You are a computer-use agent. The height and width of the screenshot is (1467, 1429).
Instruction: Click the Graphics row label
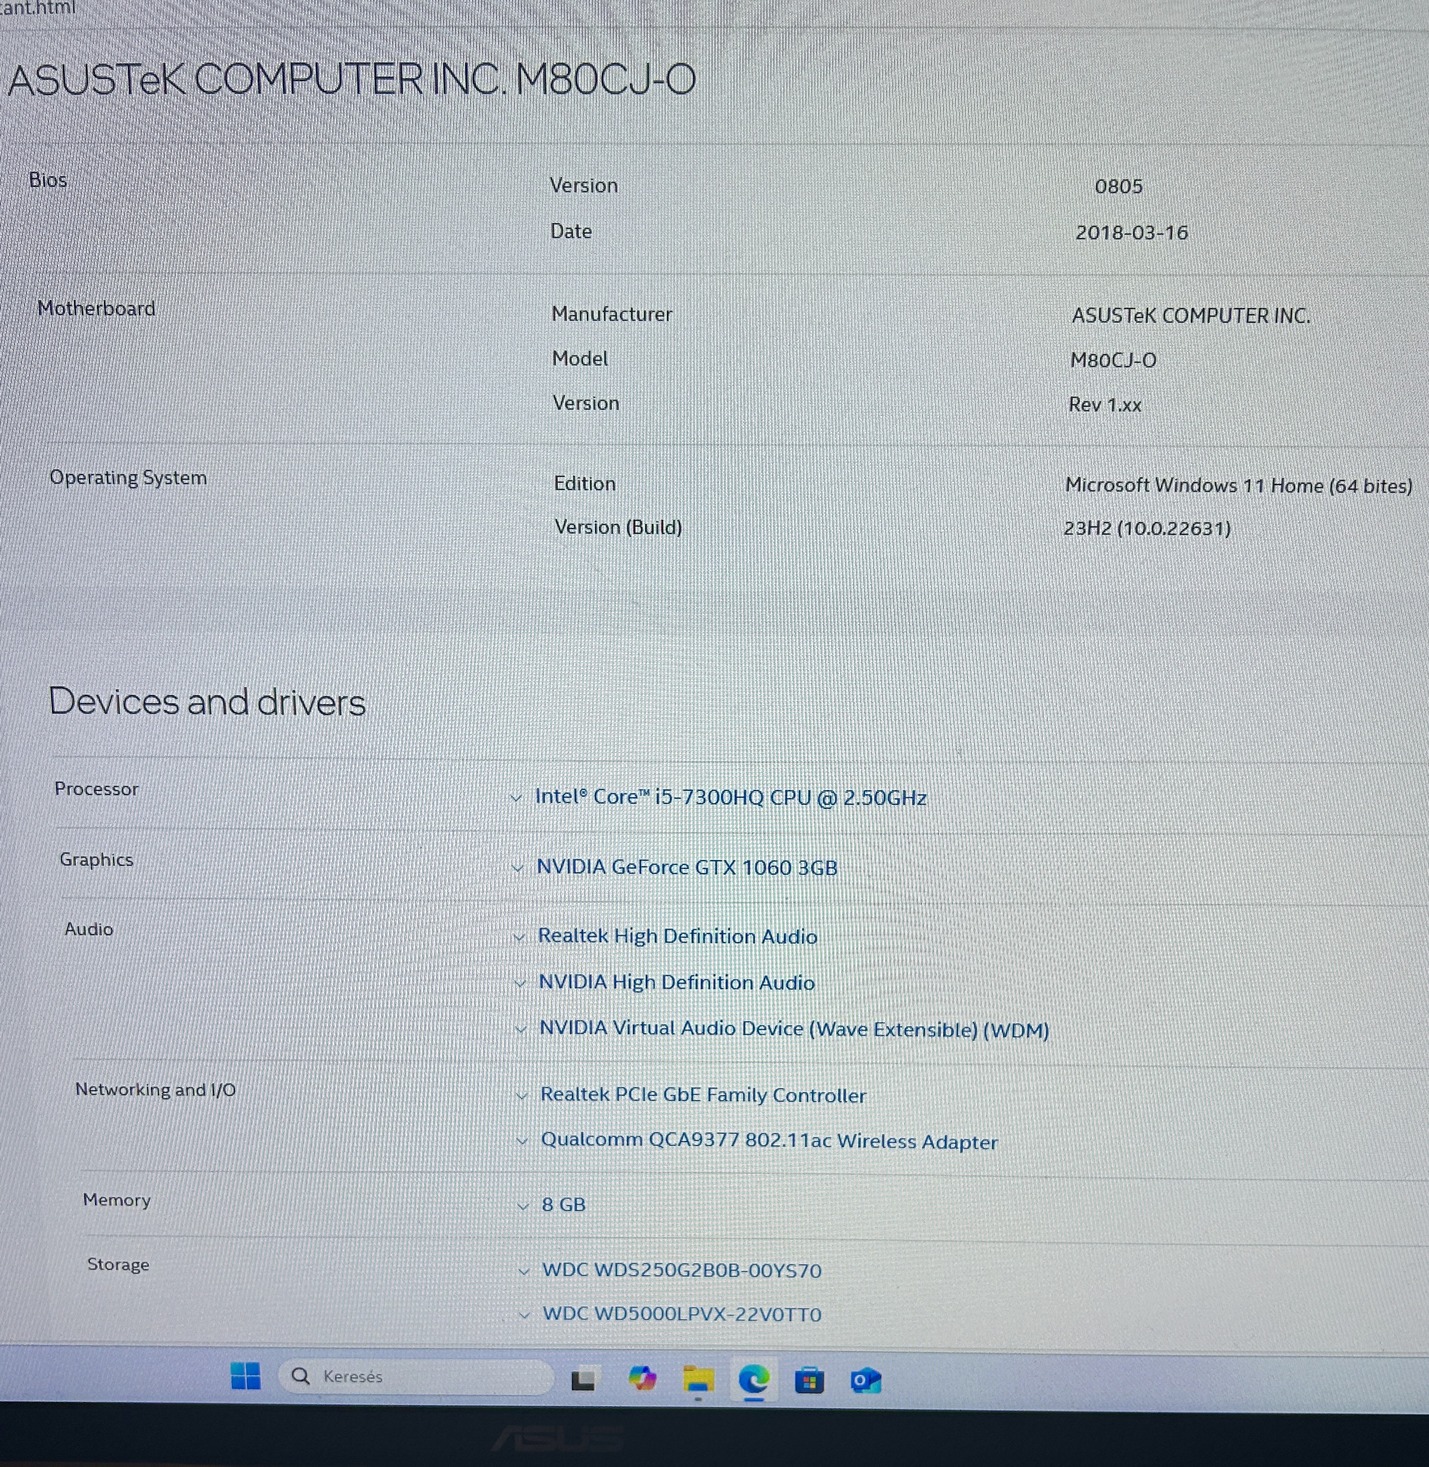point(96,860)
